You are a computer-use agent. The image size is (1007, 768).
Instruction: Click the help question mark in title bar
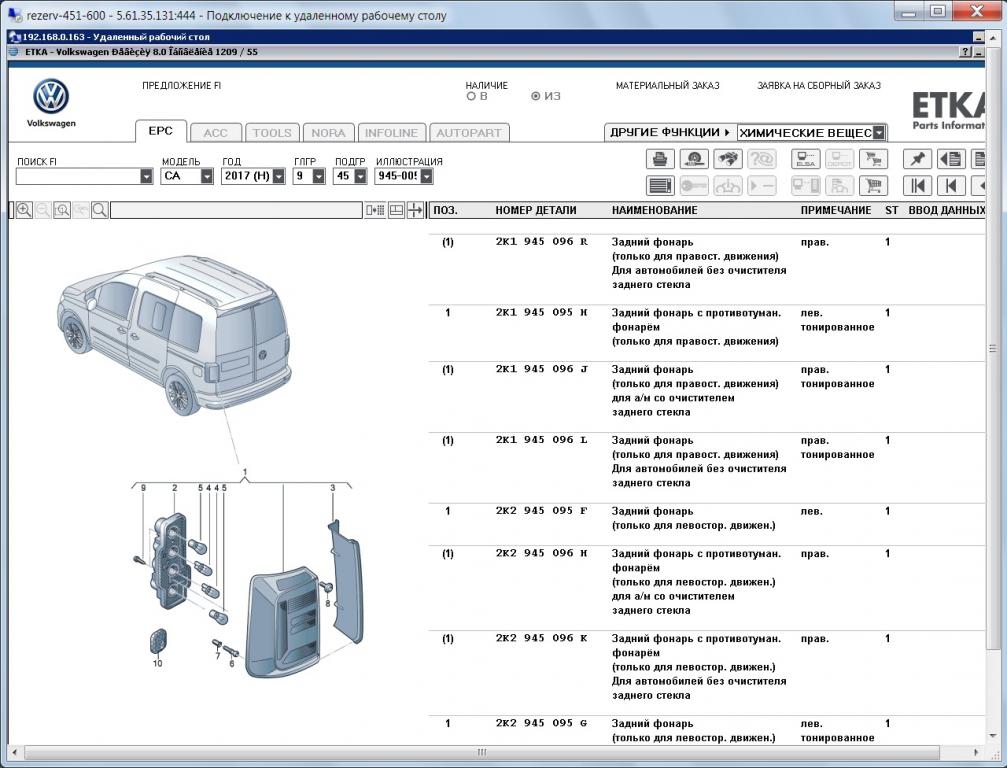(x=965, y=52)
